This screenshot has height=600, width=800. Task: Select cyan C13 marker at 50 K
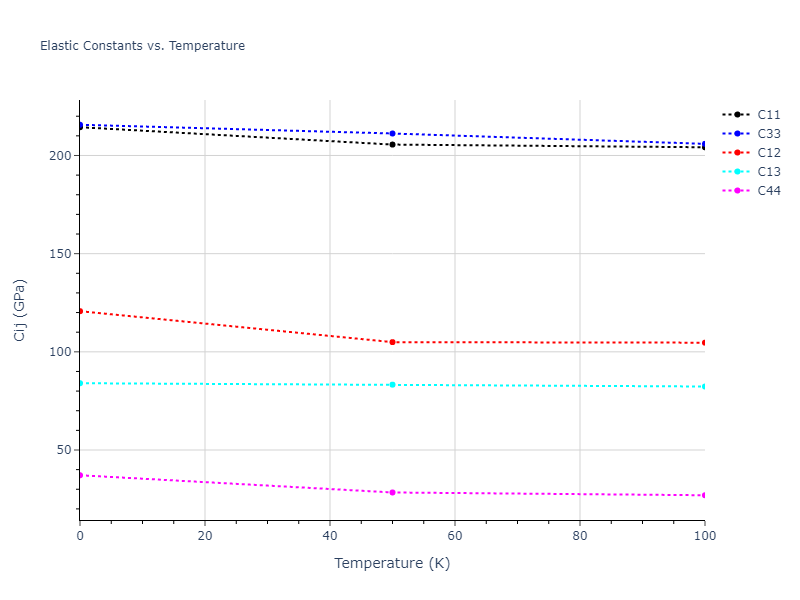(392, 385)
